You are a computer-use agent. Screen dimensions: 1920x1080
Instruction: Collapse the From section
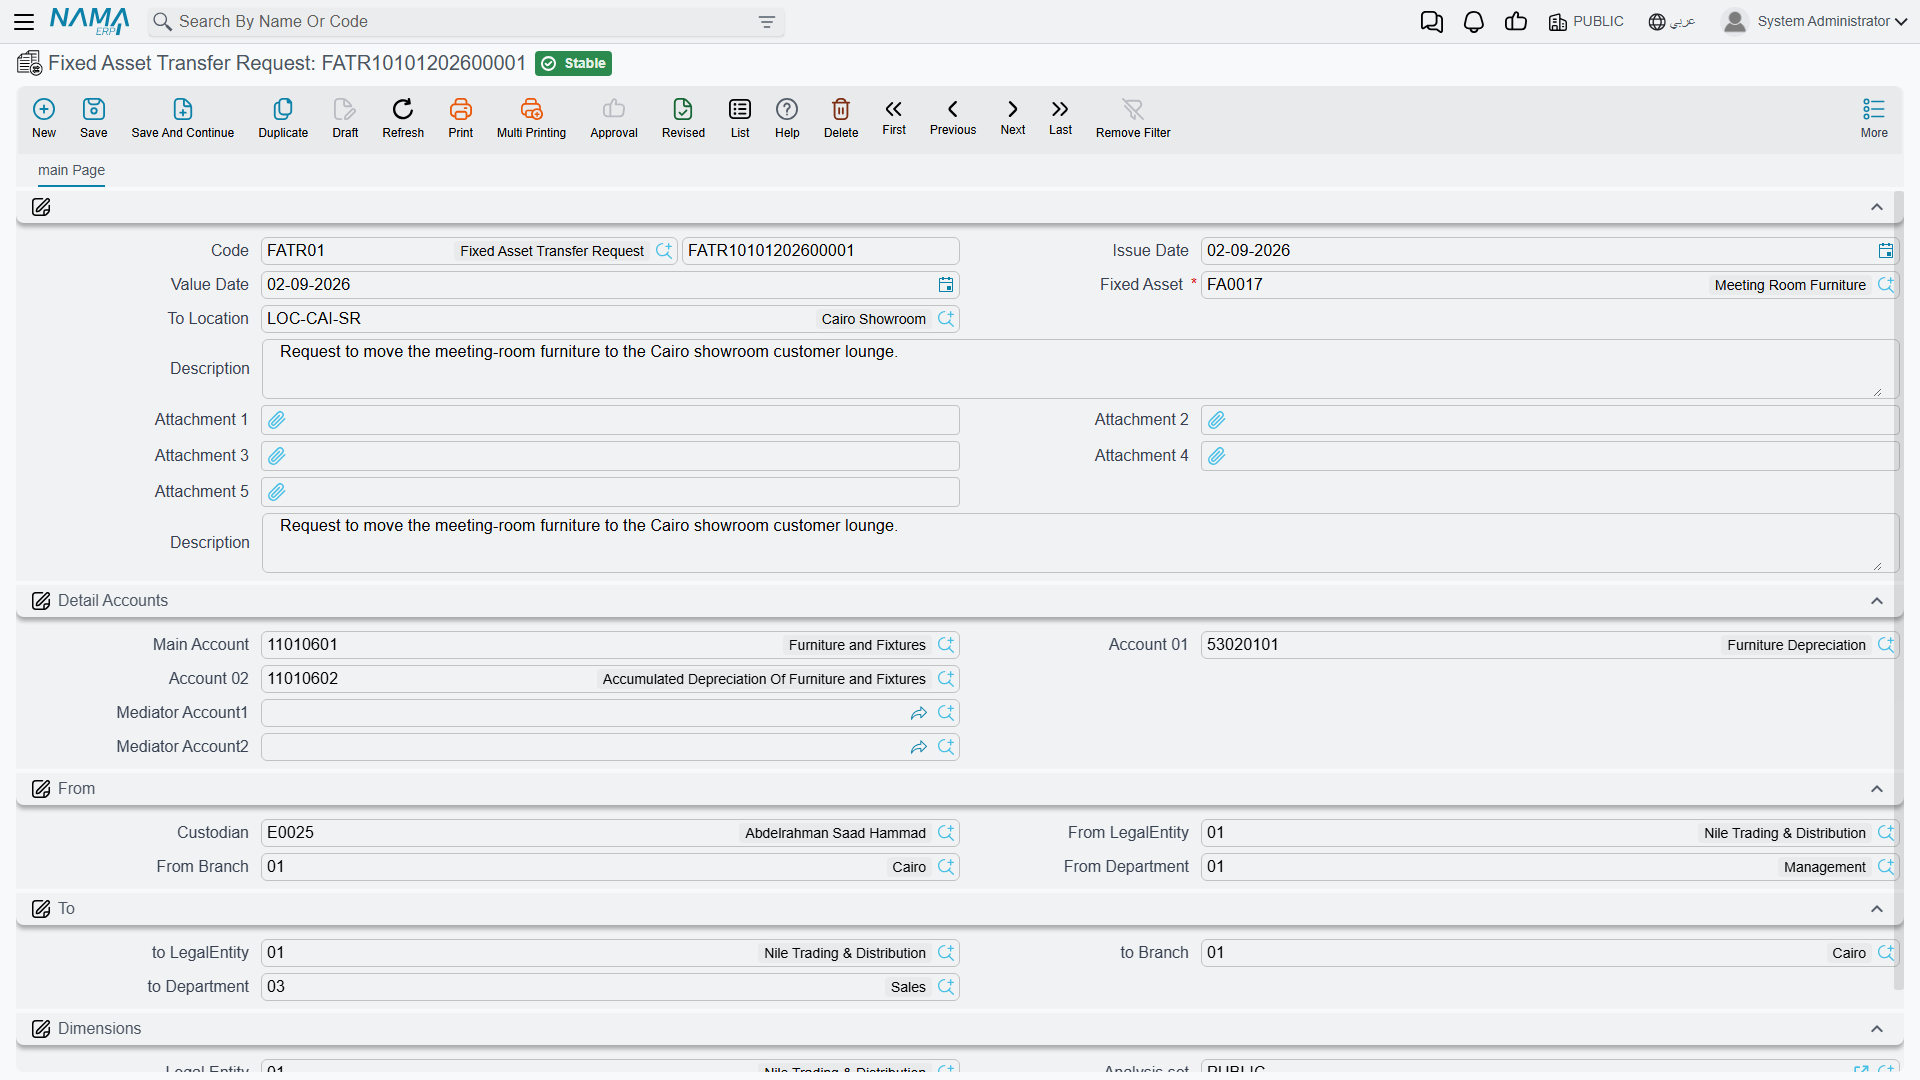pyautogui.click(x=1877, y=789)
